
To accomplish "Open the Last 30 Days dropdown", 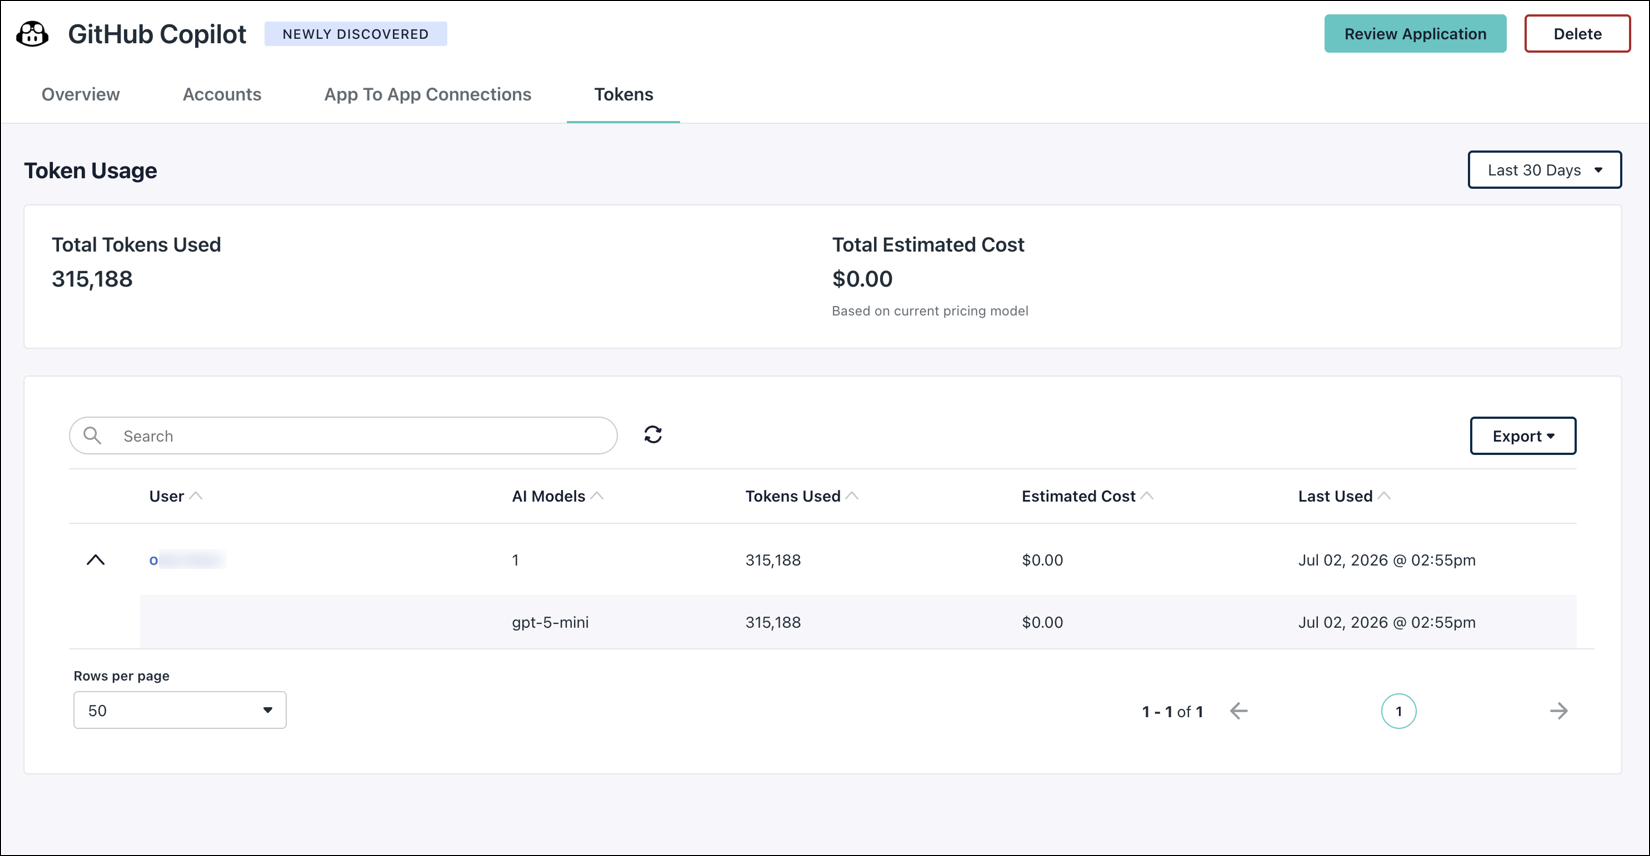I will click(x=1544, y=170).
